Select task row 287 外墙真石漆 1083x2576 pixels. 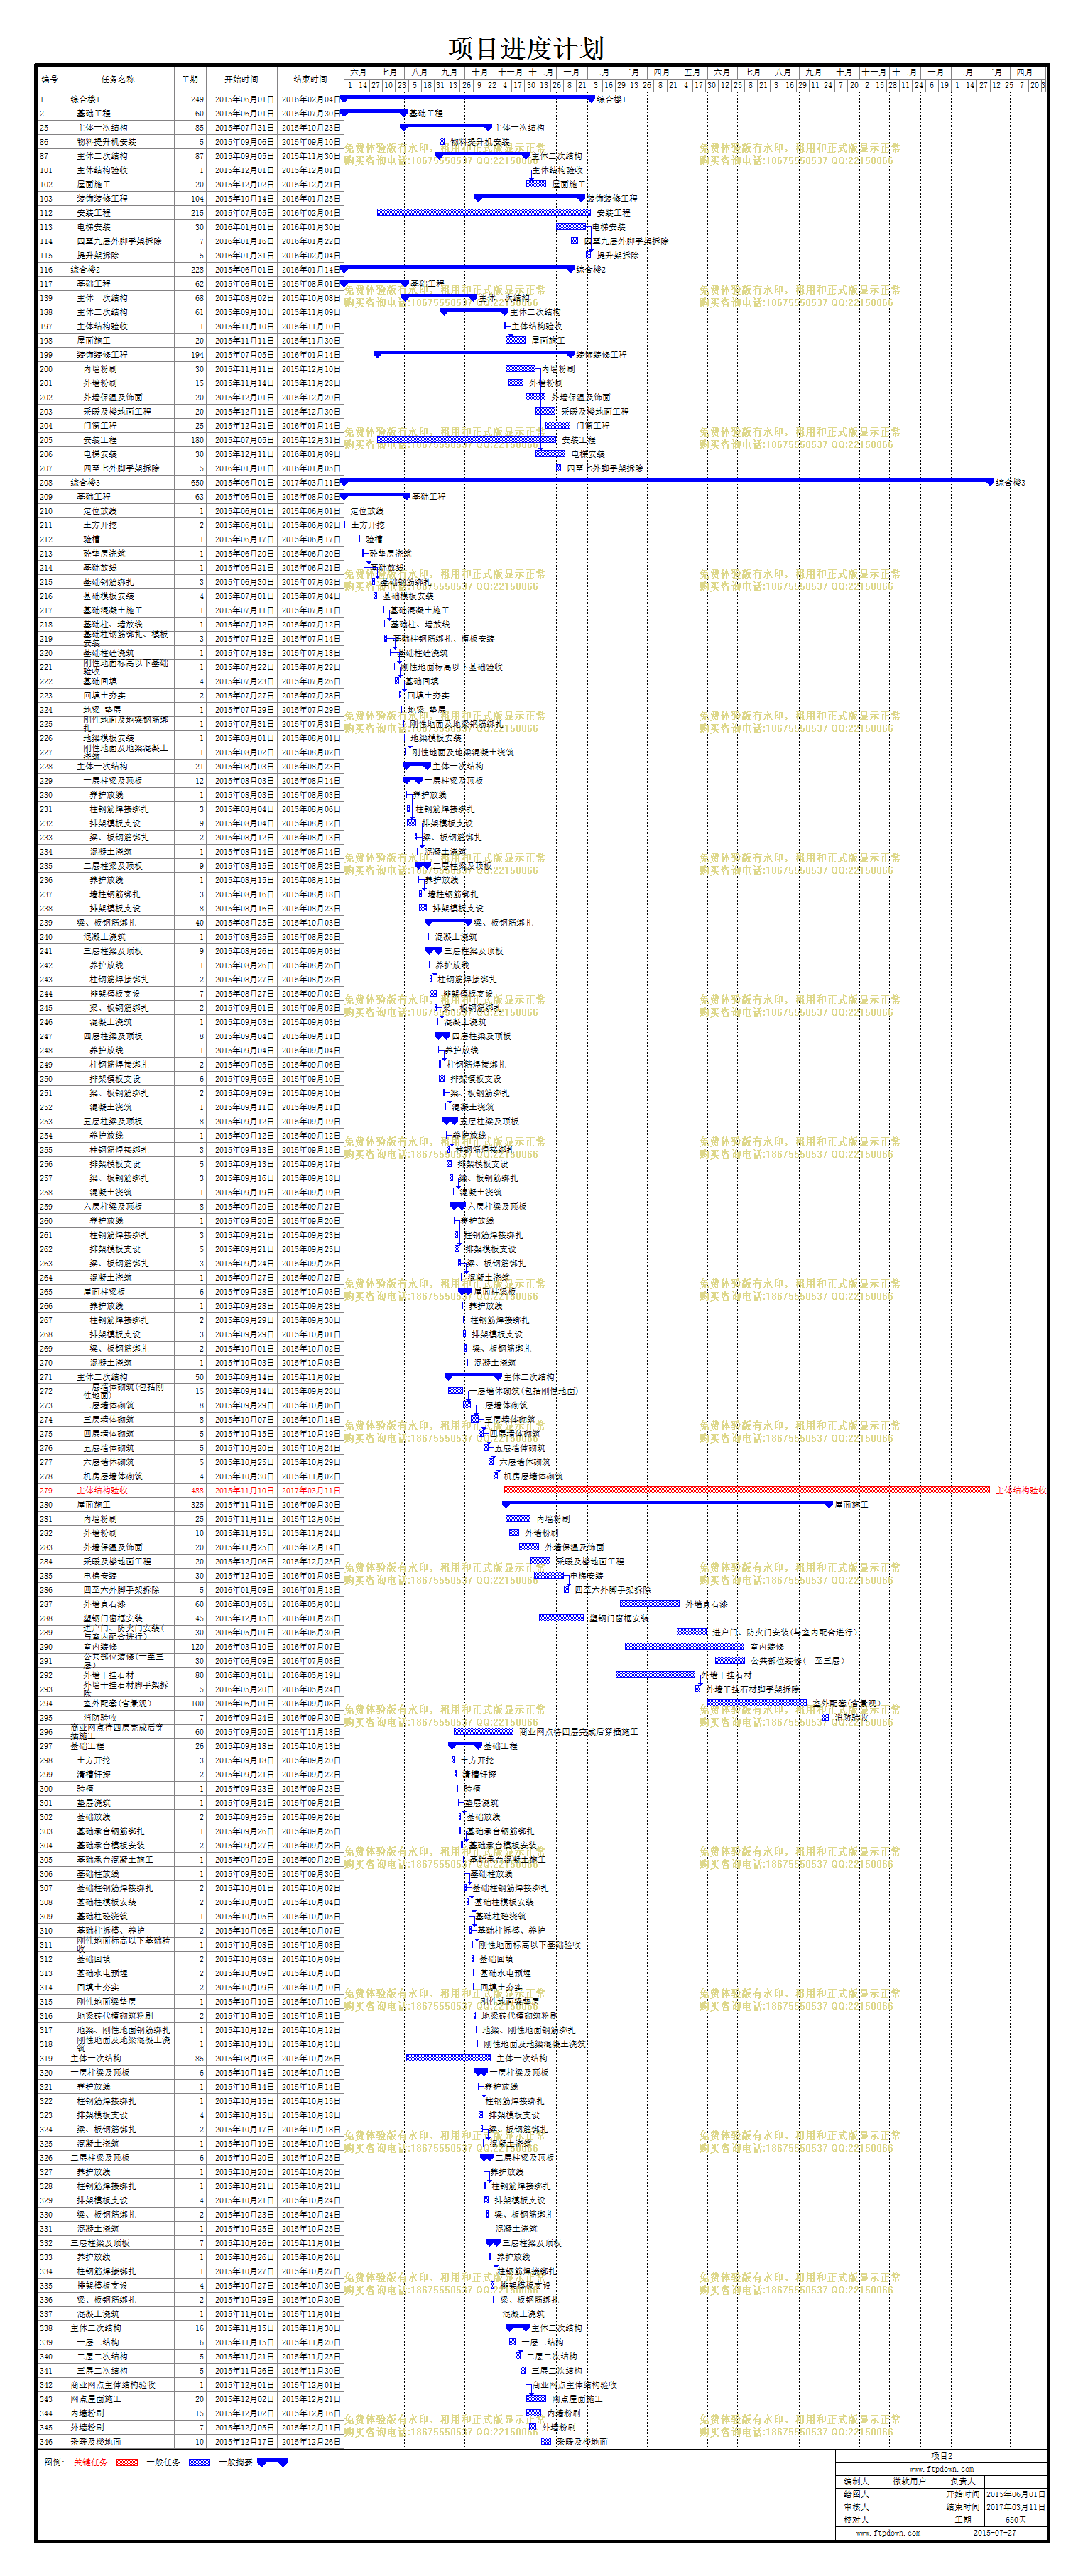pos(190,1603)
